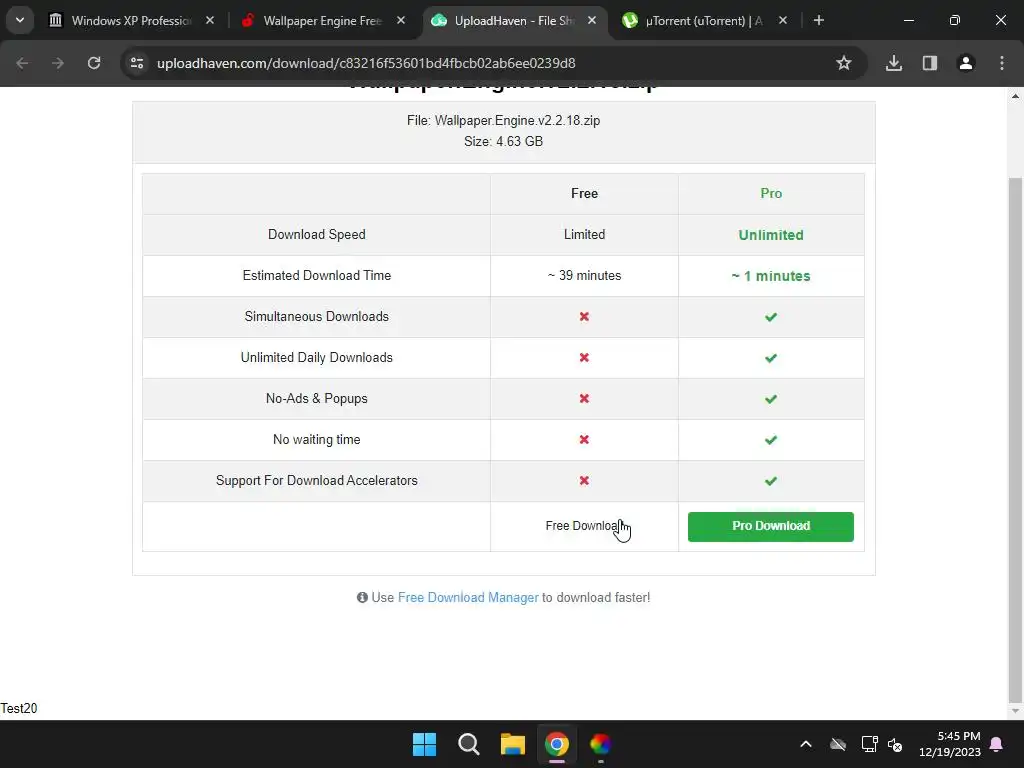Click the ~ 1 minutes cell
Screen dimensions: 1024x768
coord(771,276)
